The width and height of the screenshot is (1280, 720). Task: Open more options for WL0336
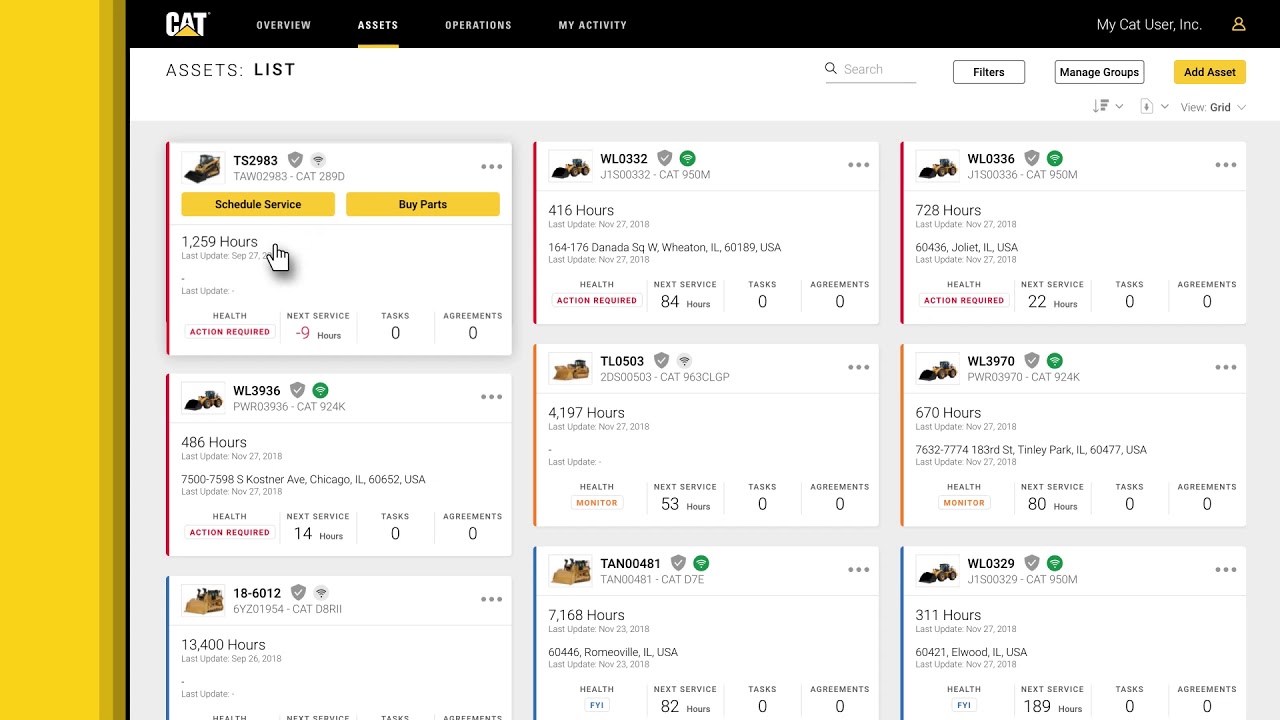click(1225, 165)
